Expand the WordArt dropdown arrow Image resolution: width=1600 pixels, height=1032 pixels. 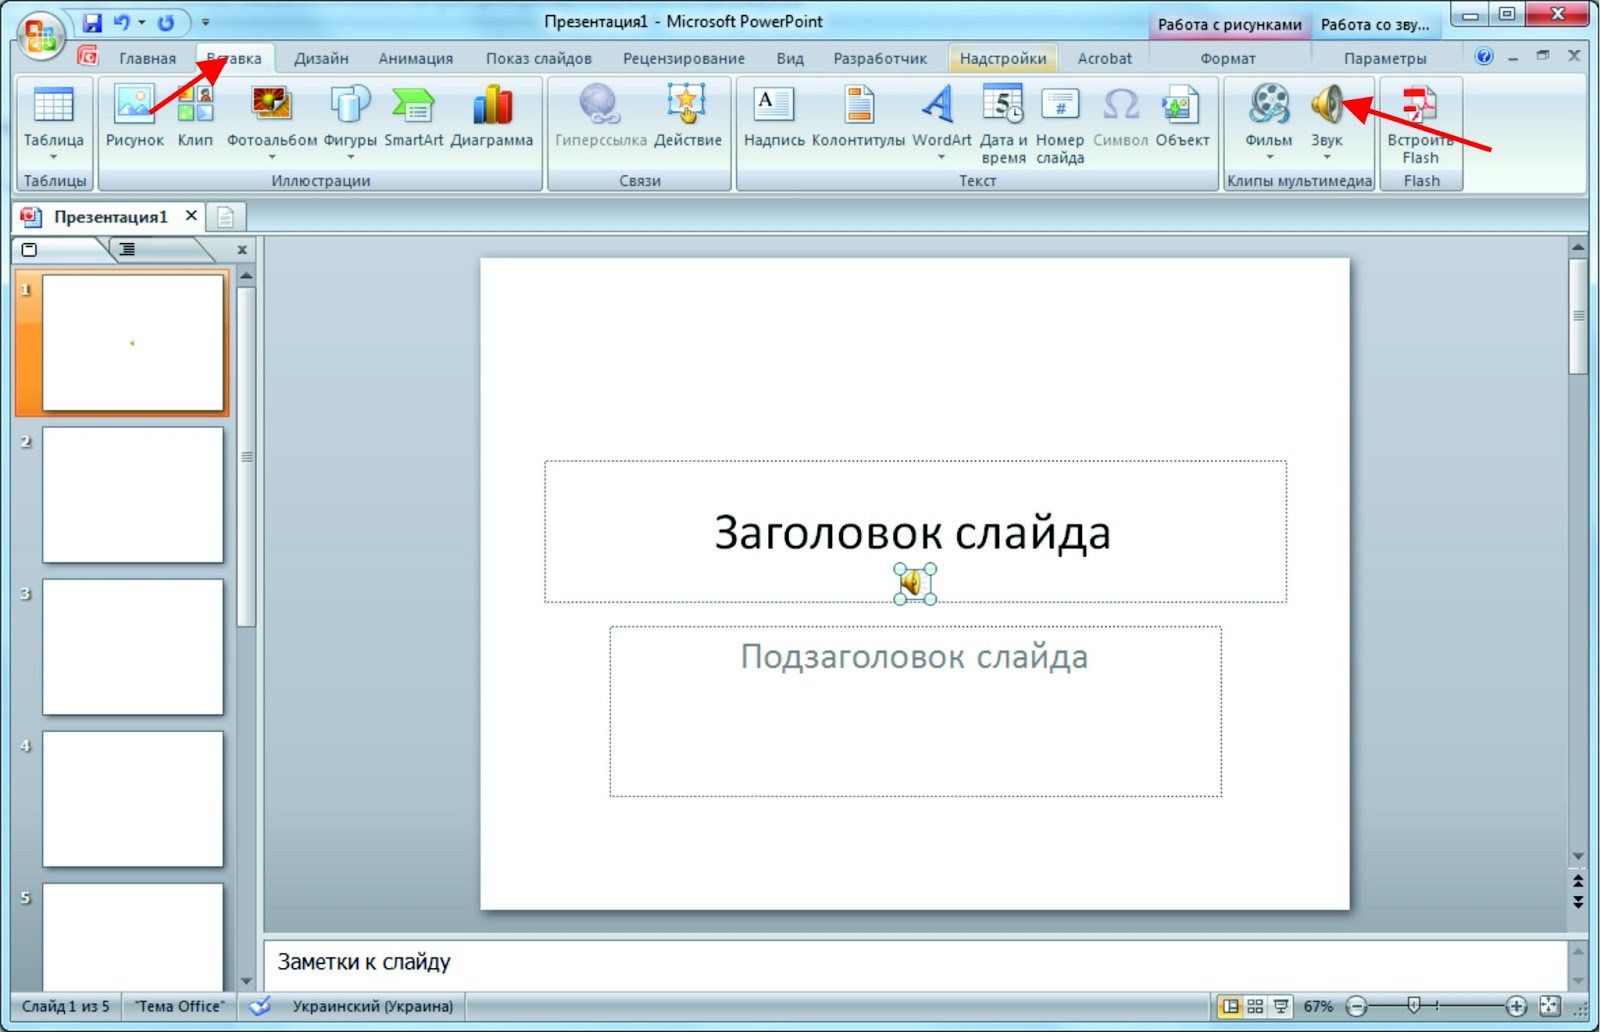click(941, 157)
